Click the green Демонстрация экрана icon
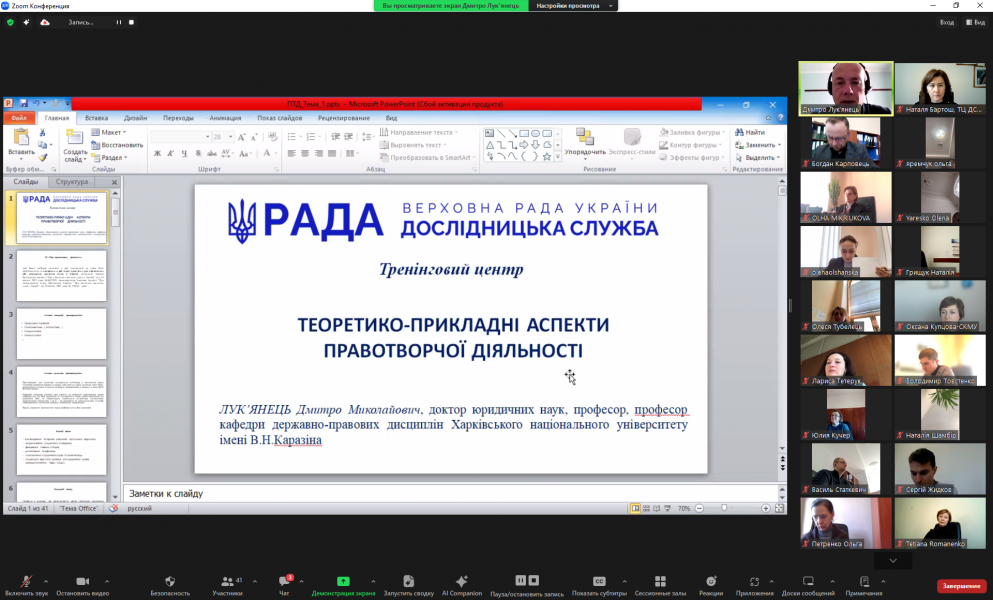This screenshot has width=993, height=600. coord(343,581)
